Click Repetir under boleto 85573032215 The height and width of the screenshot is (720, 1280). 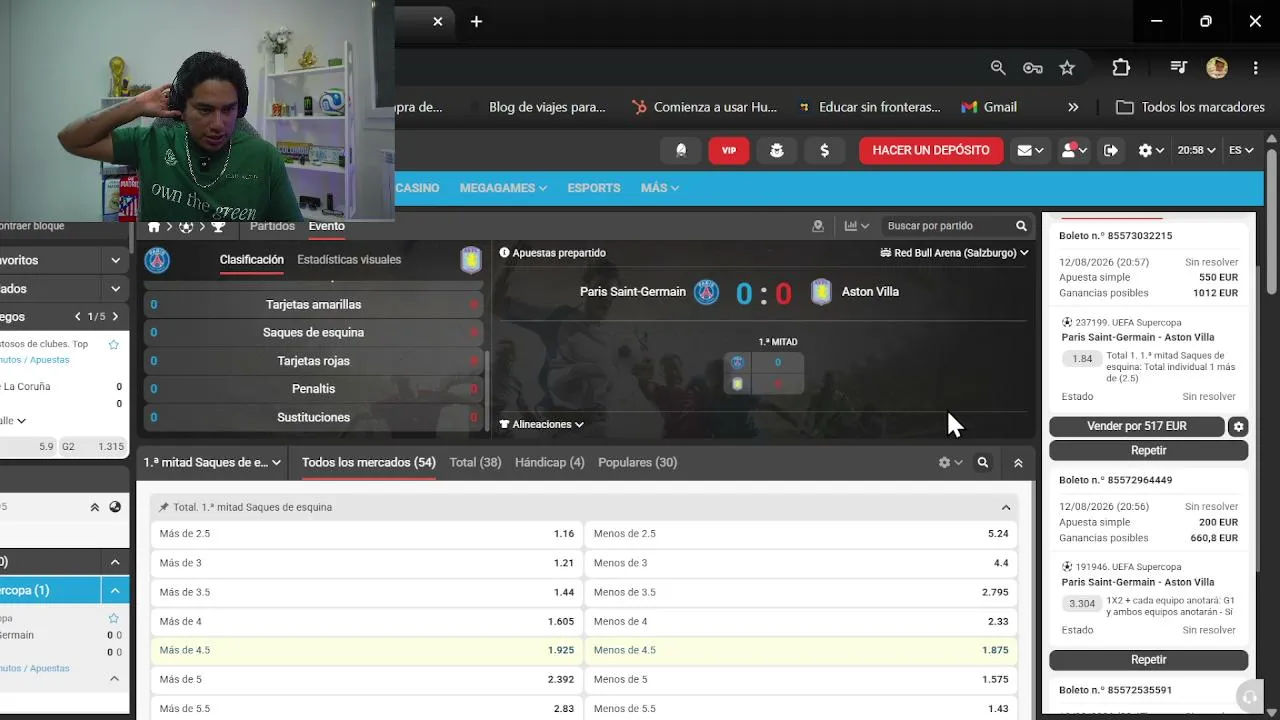tap(1149, 450)
